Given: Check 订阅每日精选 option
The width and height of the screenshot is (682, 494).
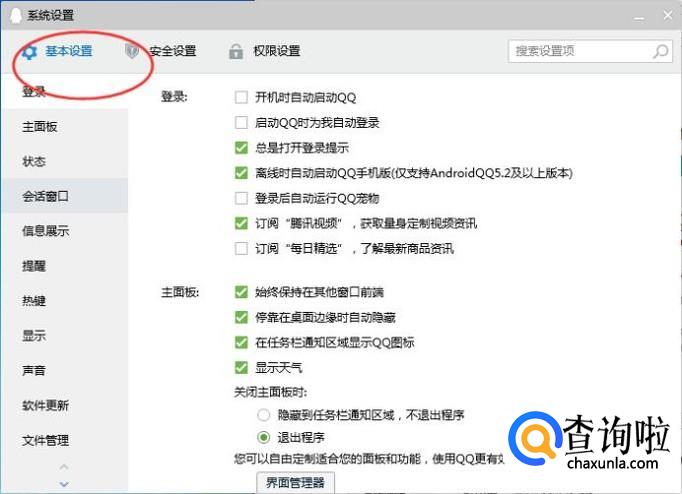Looking at the screenshot, I should pyautogui.click(x=241, y=248).
